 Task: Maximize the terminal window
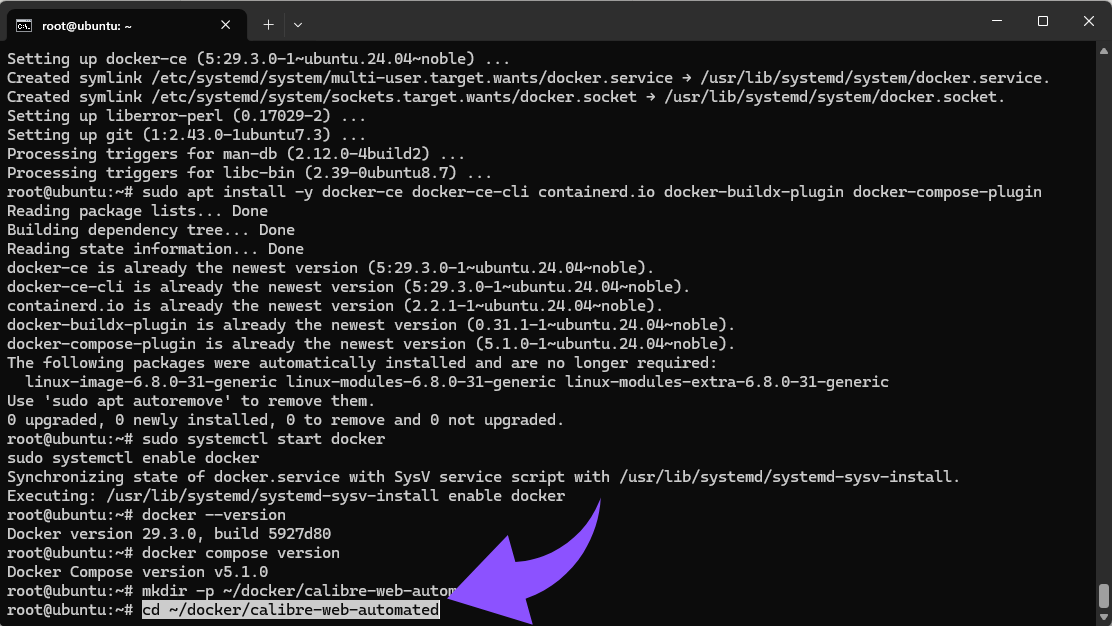pyautogui.click(x=1042, y=21)
